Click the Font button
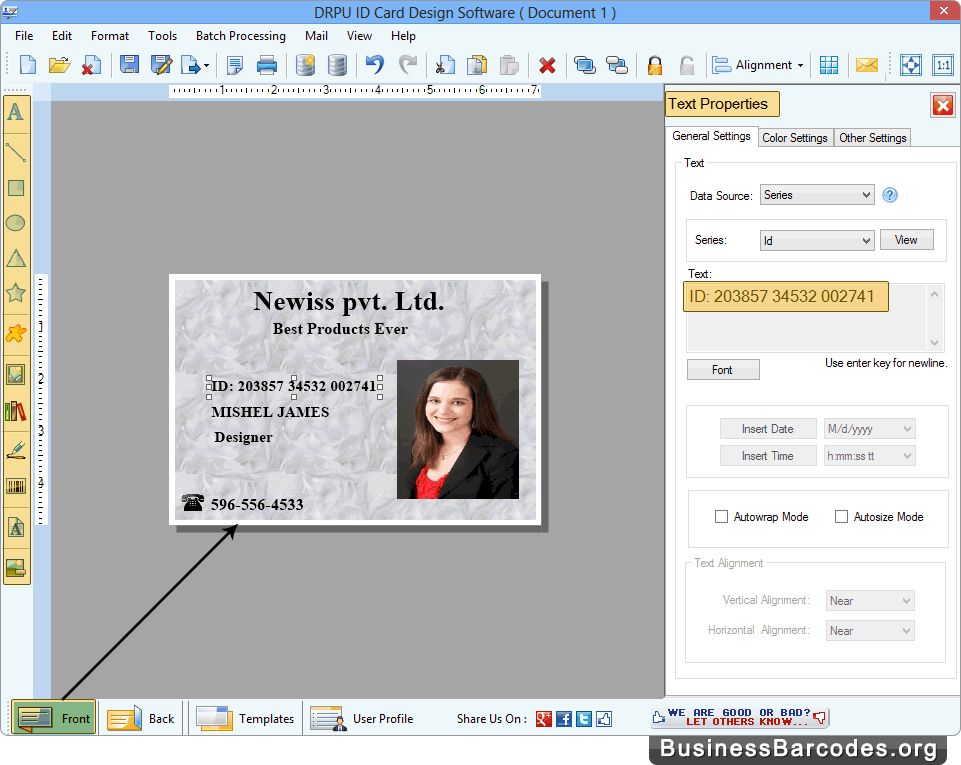Screen dimensions: 961x765 [x=722, y=370]
